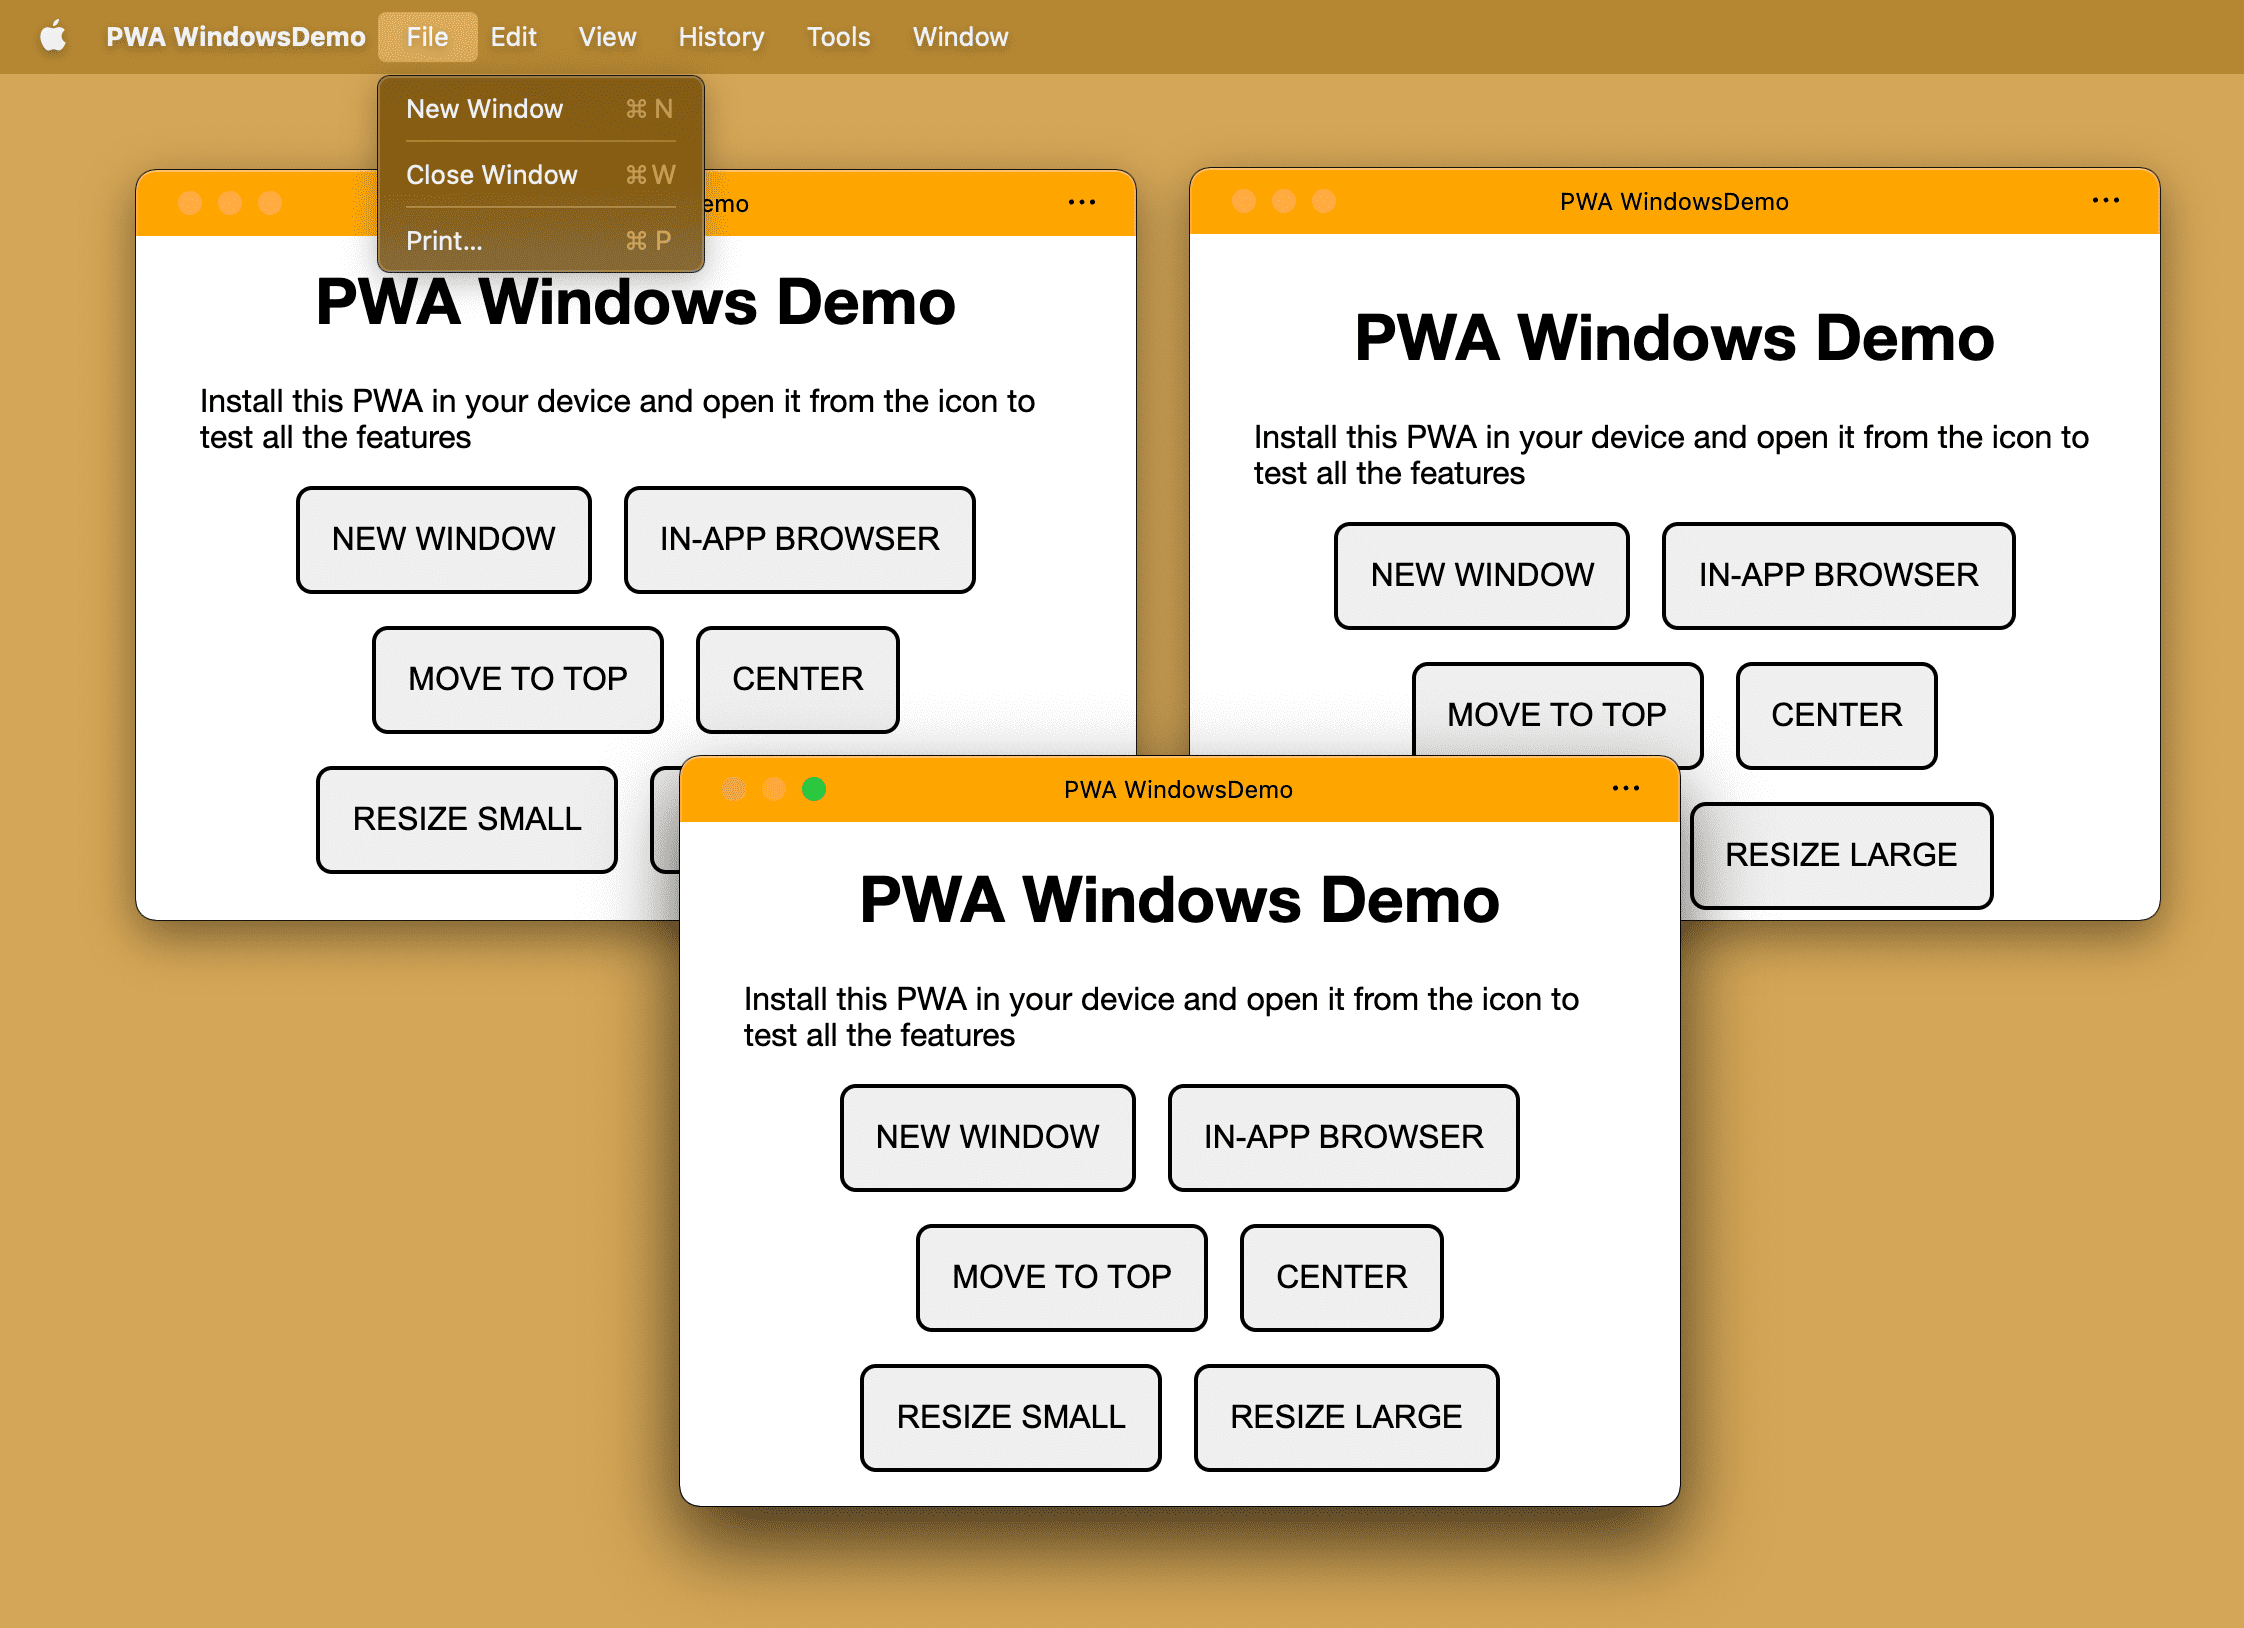Screen dimensions: 2244x1628
Task: Click the three-dot menu on foreground window
Action: 1627,790
